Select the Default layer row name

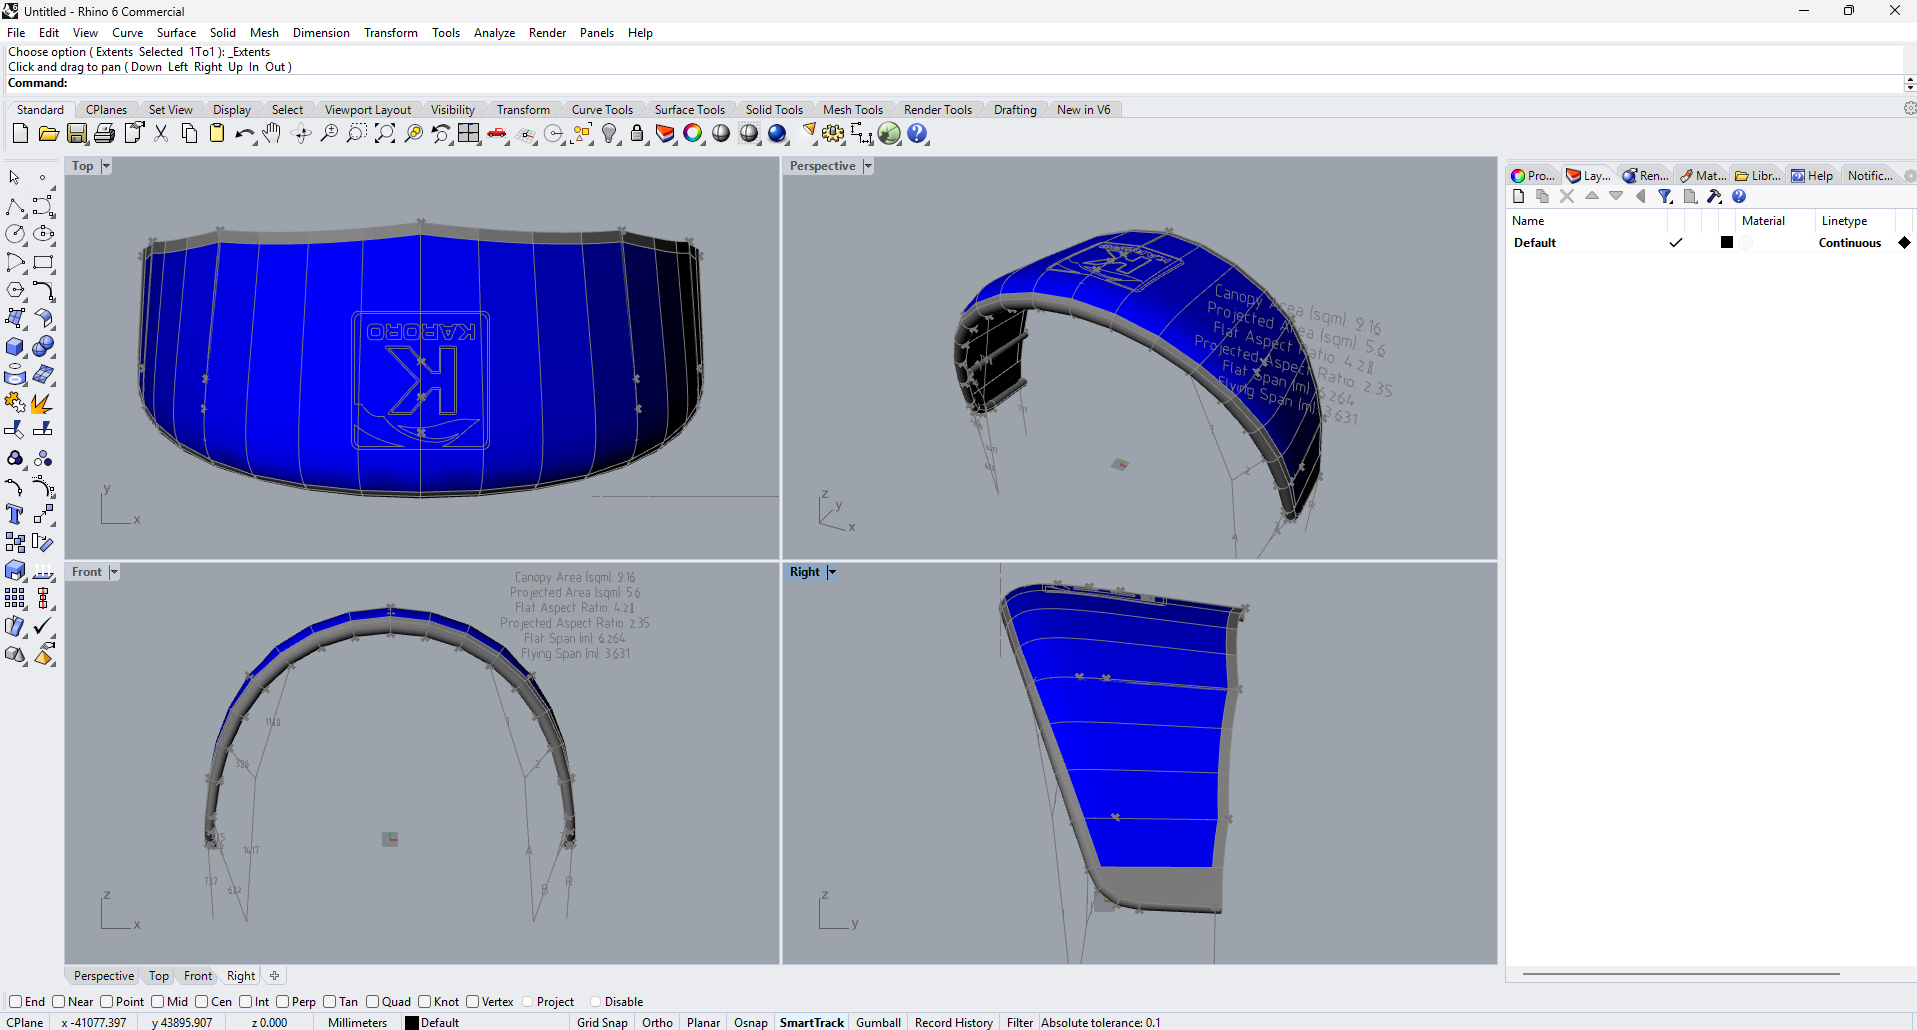pyautogui.click(x=1535, y=242)
